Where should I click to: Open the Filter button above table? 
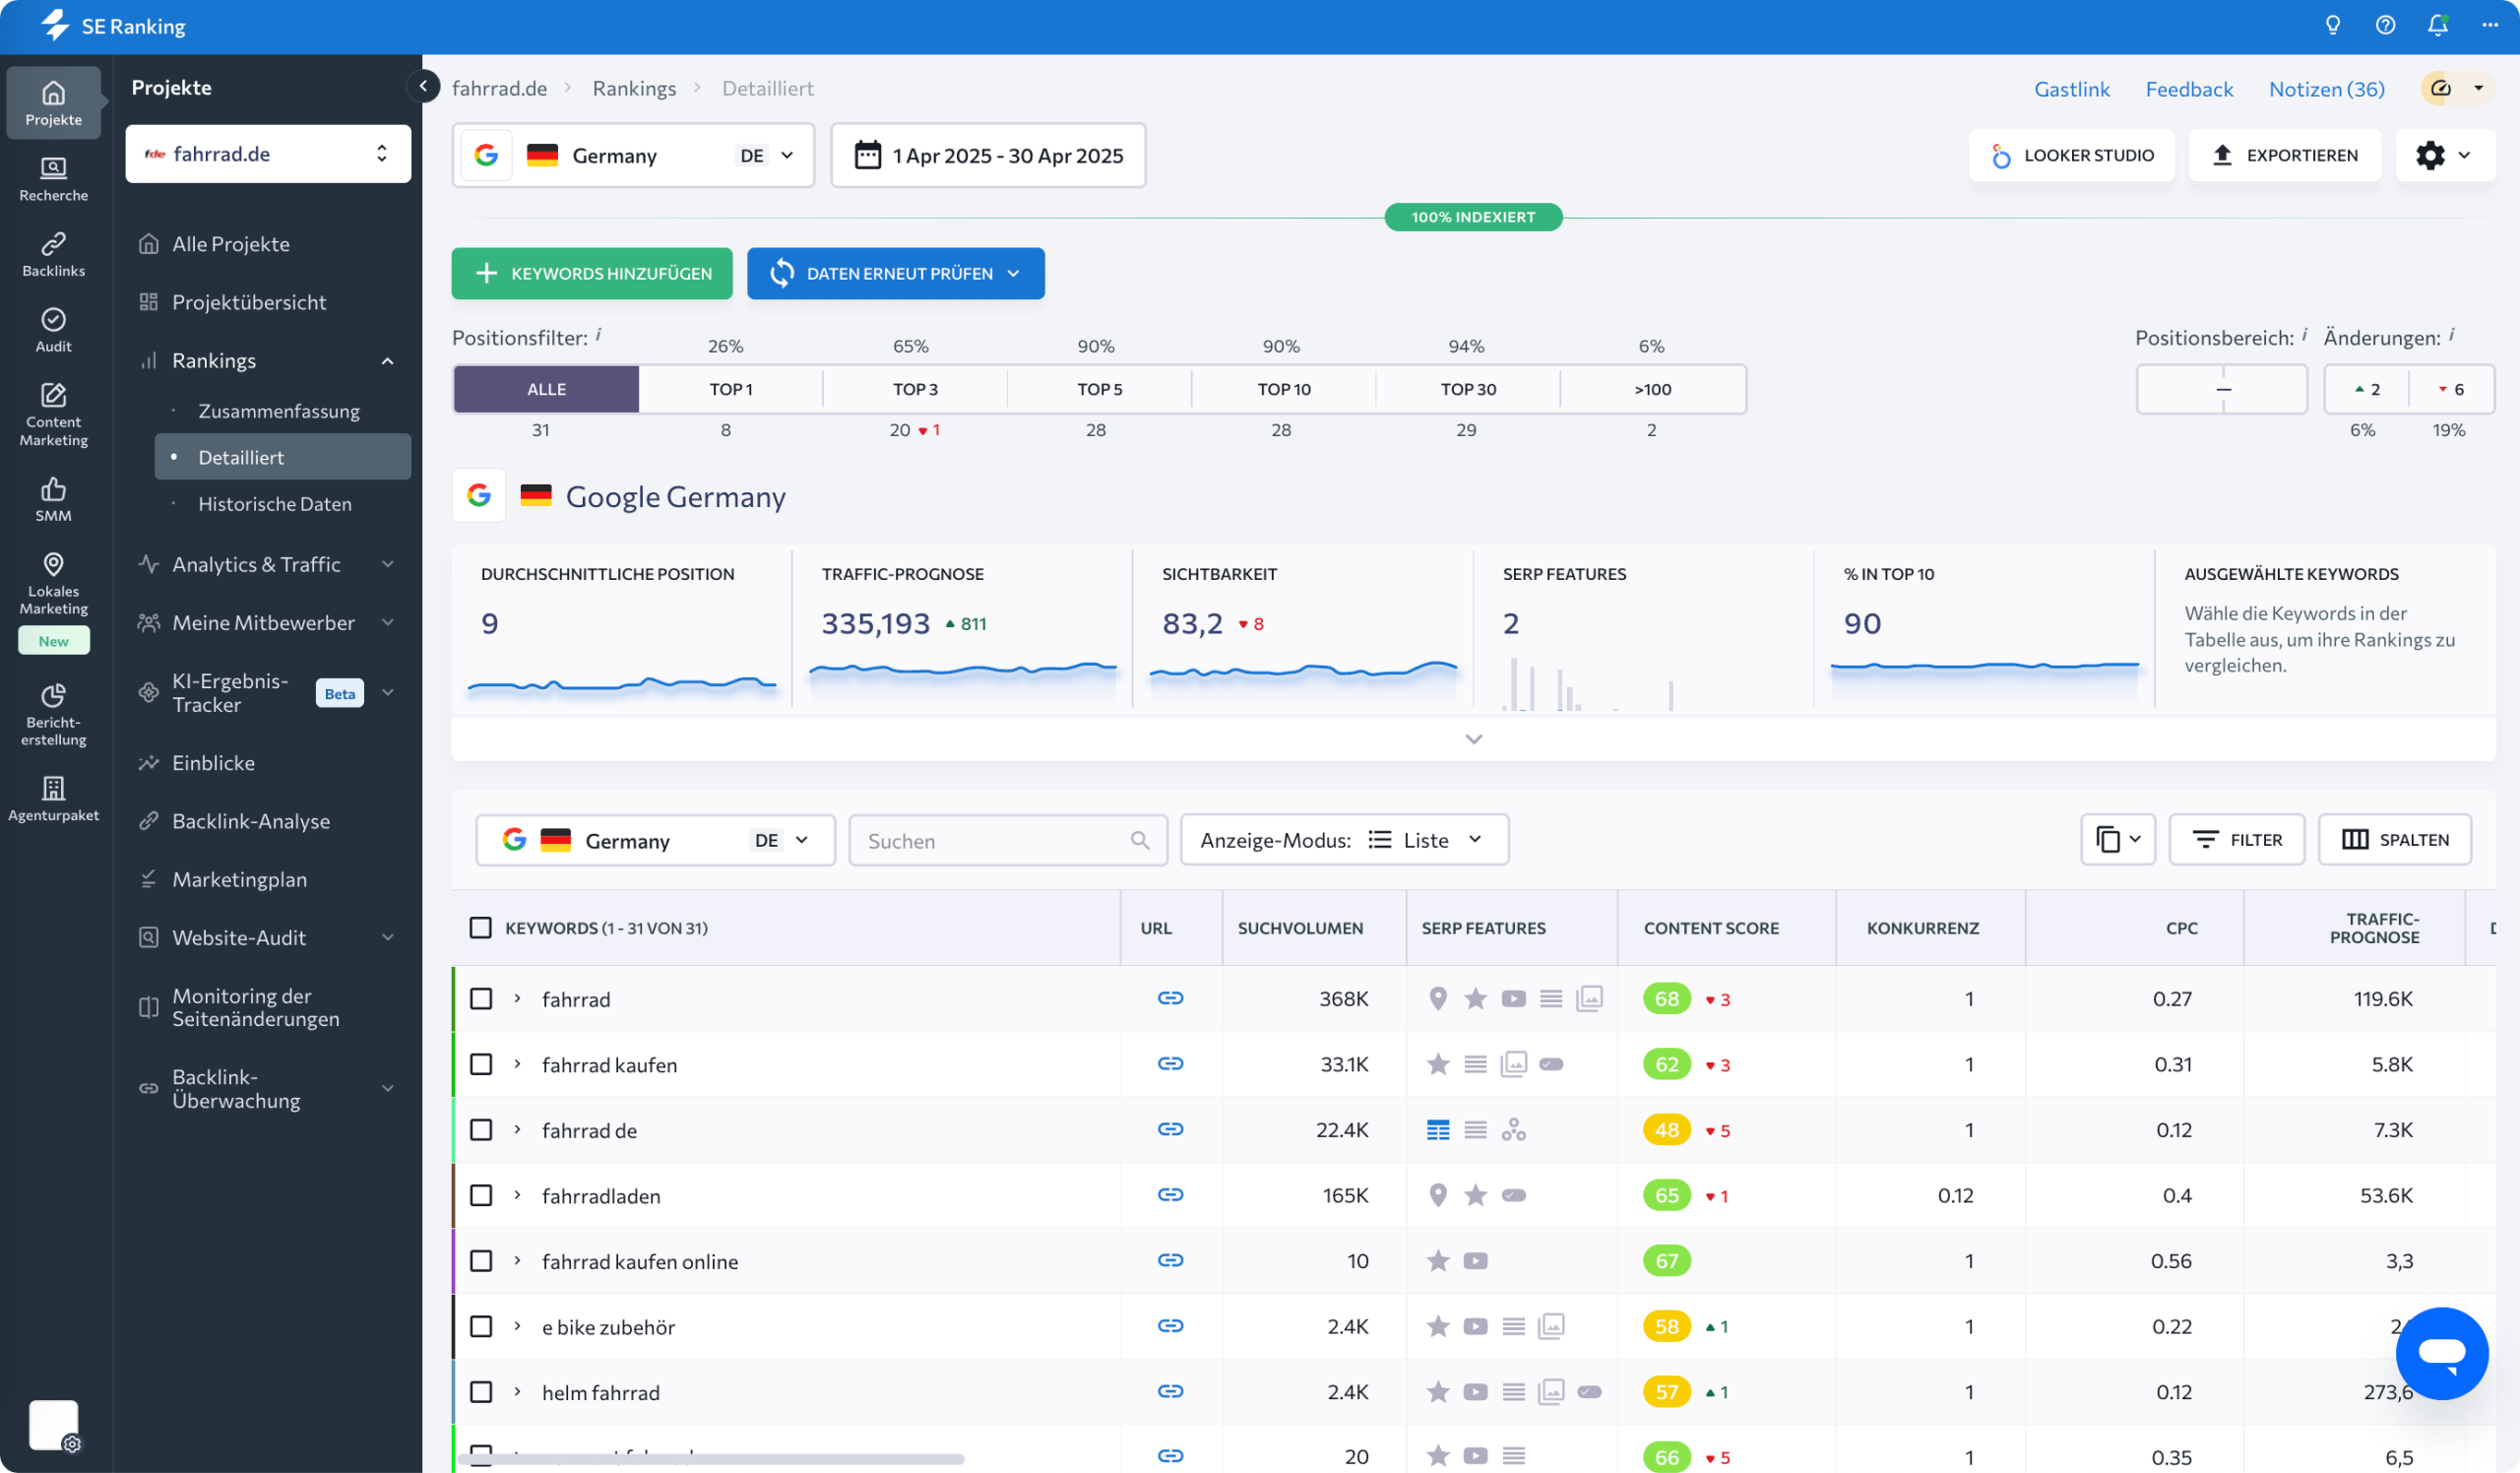coord(2236,840)
